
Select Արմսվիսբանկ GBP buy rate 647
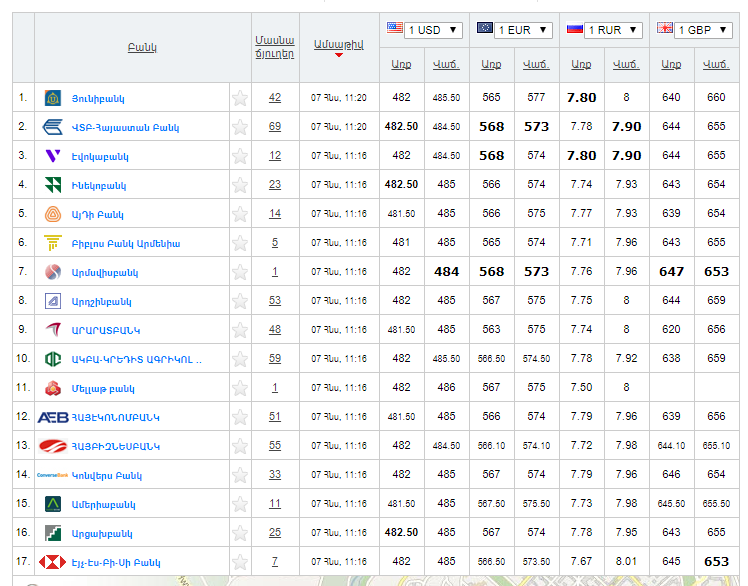pyautogui.click(x=671, y=272)
